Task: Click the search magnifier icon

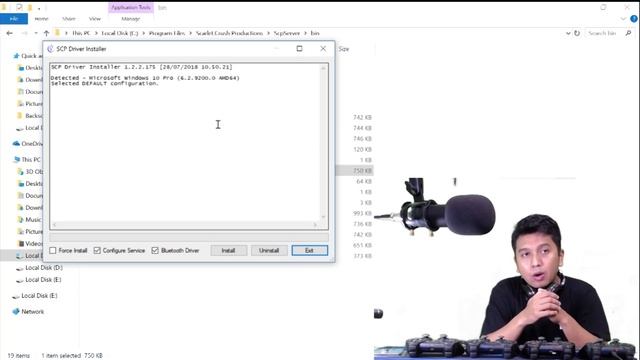Action: point(628,33)
